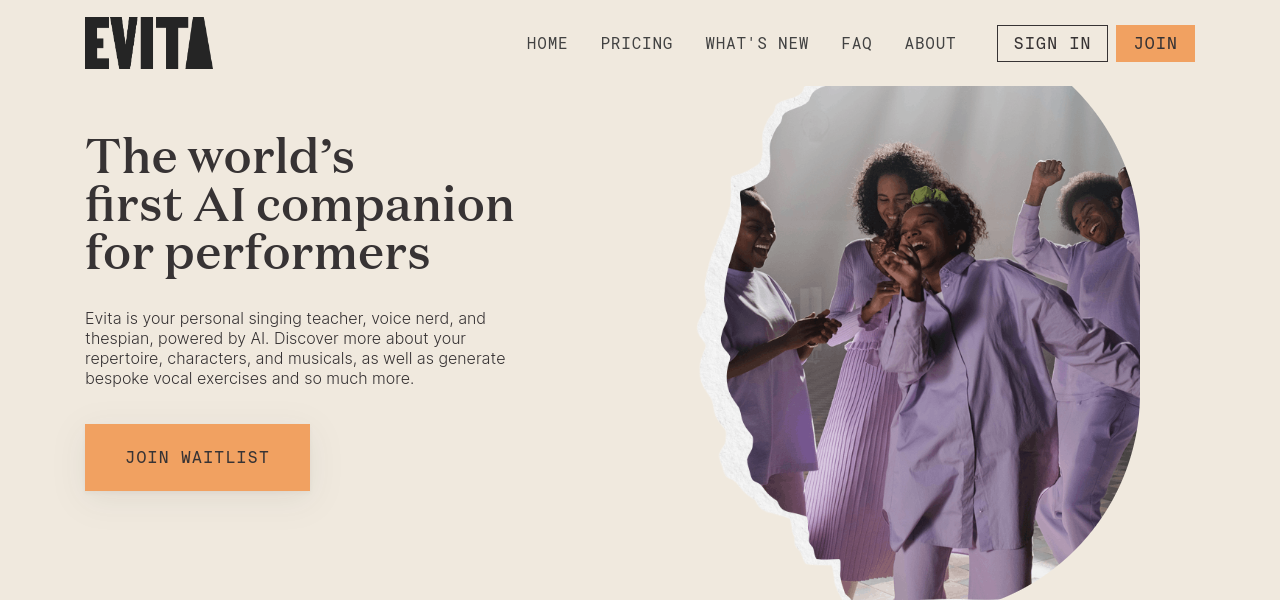Click the pleated lilac skirt in photo
This screenshot has width=1280, height=600.
(x=848, y=450)
